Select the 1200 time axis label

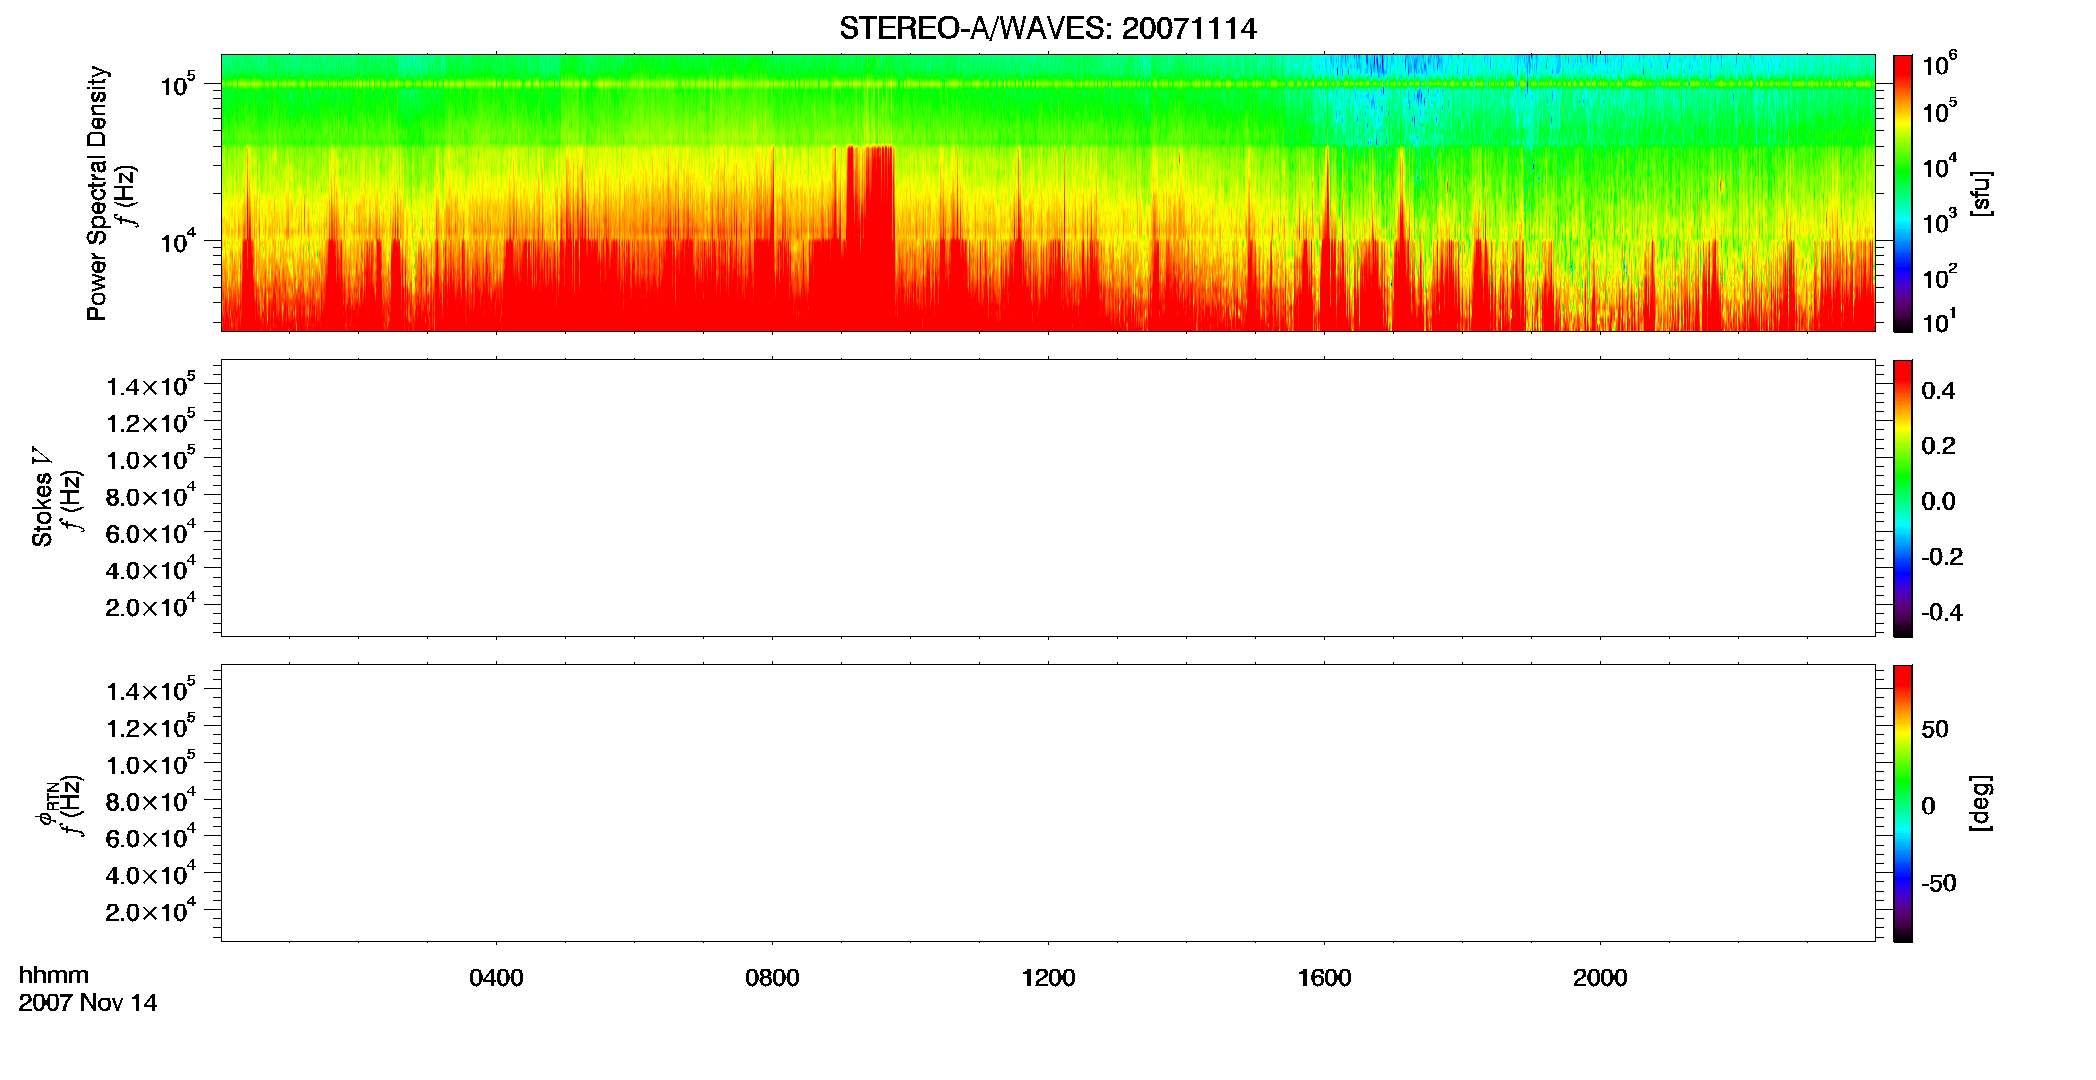point(1048,978)
